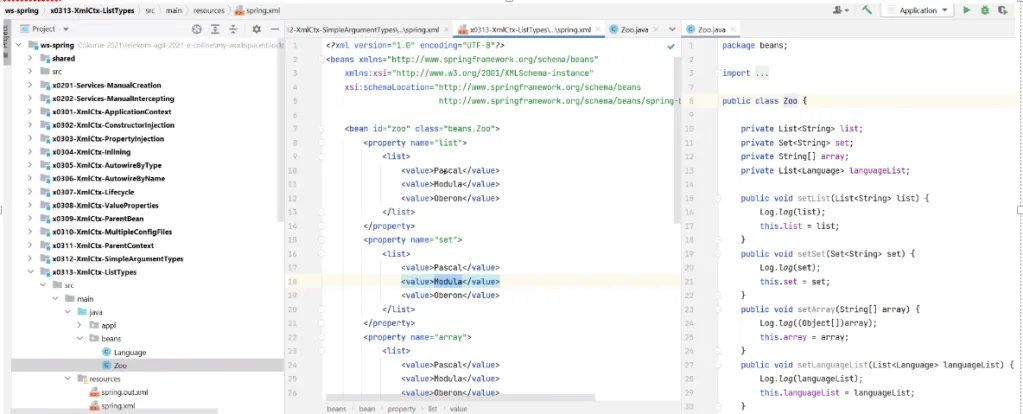Run the Application configuration

coord(968,10)
